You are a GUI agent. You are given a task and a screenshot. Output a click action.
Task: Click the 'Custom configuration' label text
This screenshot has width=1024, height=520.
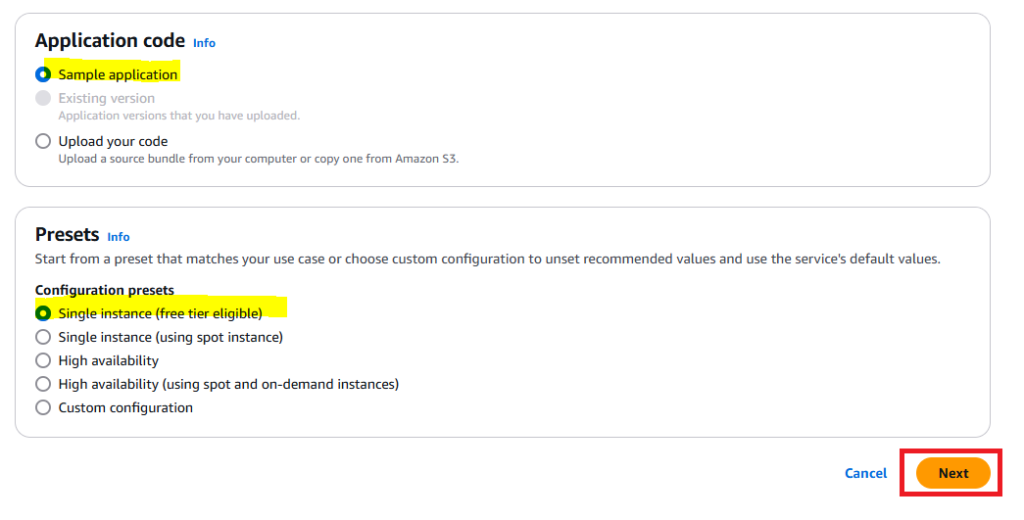[125, 408]
